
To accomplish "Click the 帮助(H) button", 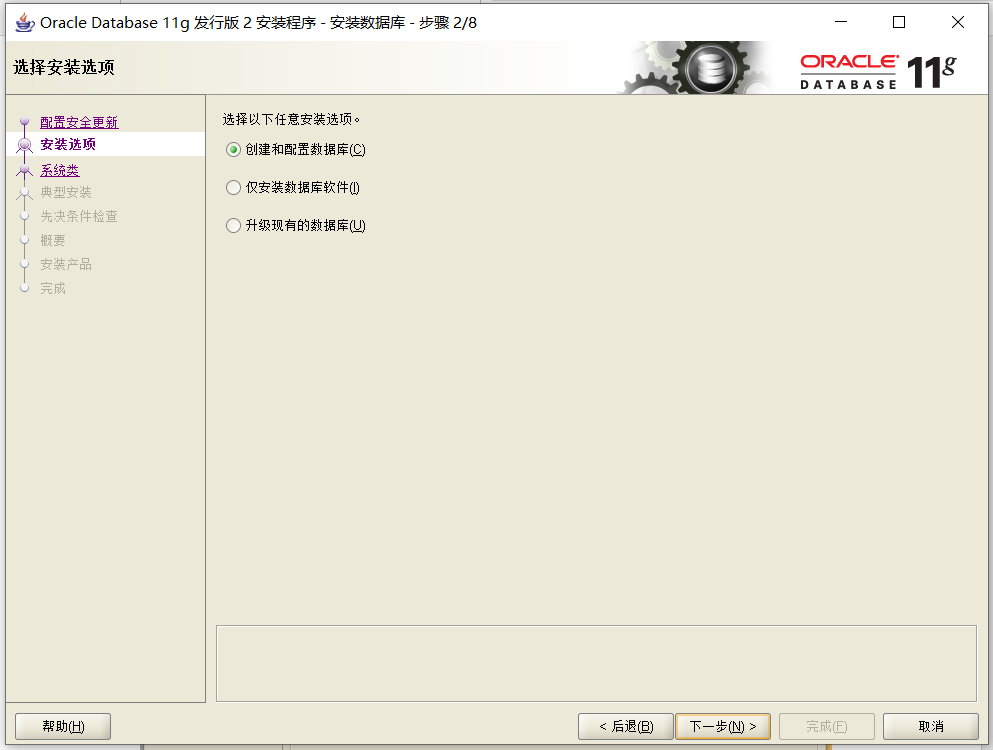I will pyautogui.click(x=63, y=727).
